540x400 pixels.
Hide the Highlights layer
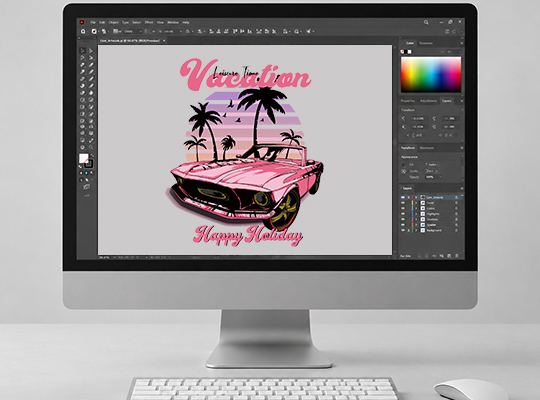click(x=403, y=214)
